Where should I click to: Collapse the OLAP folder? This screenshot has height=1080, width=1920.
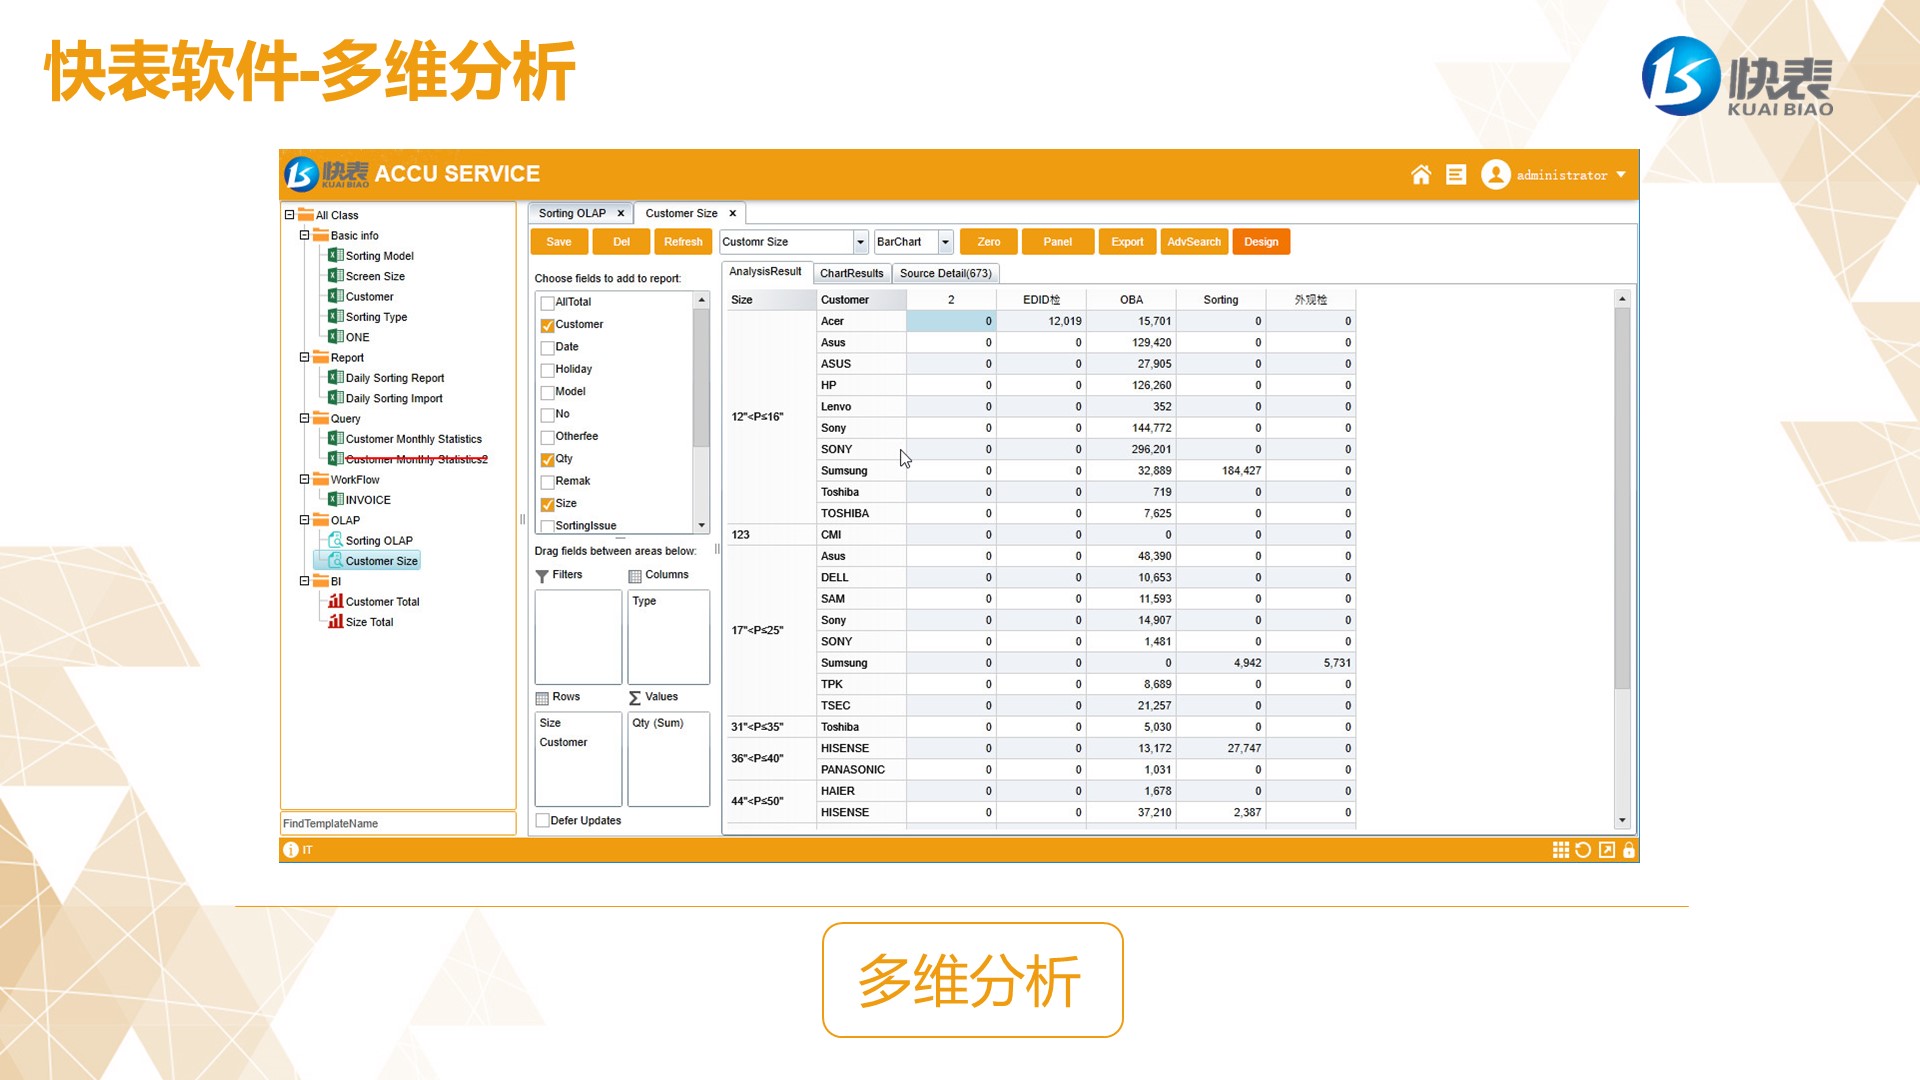pyautogui.click(x=304, y=520)
